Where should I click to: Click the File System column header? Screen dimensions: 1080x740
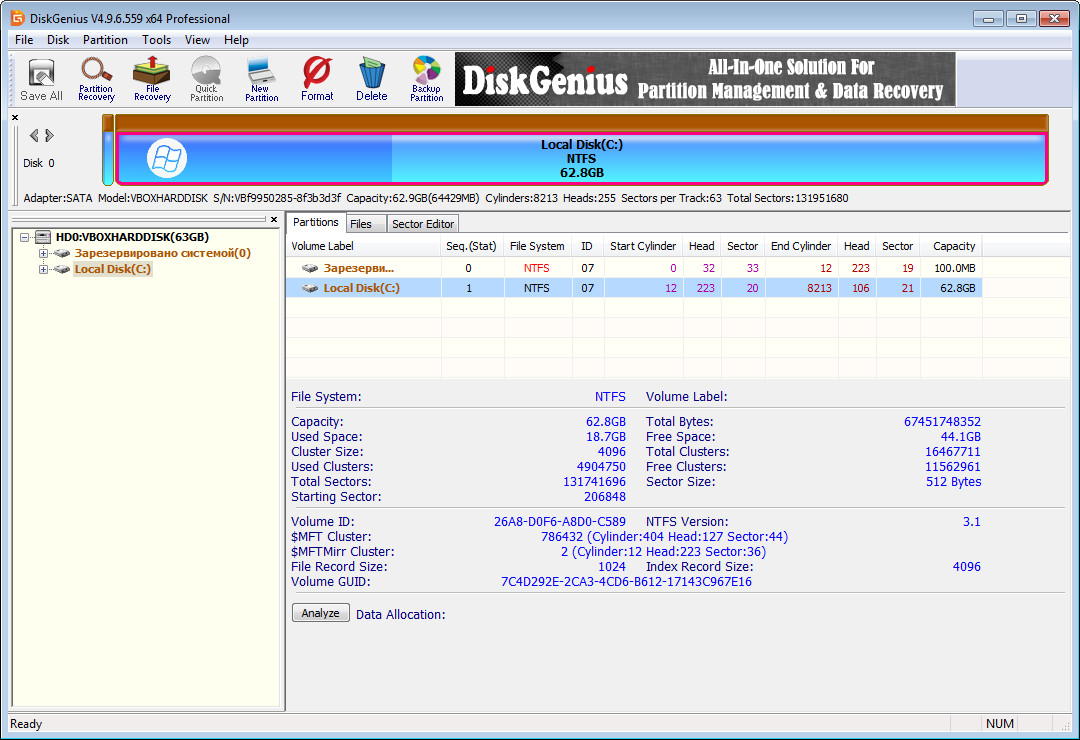pos(537,246)
